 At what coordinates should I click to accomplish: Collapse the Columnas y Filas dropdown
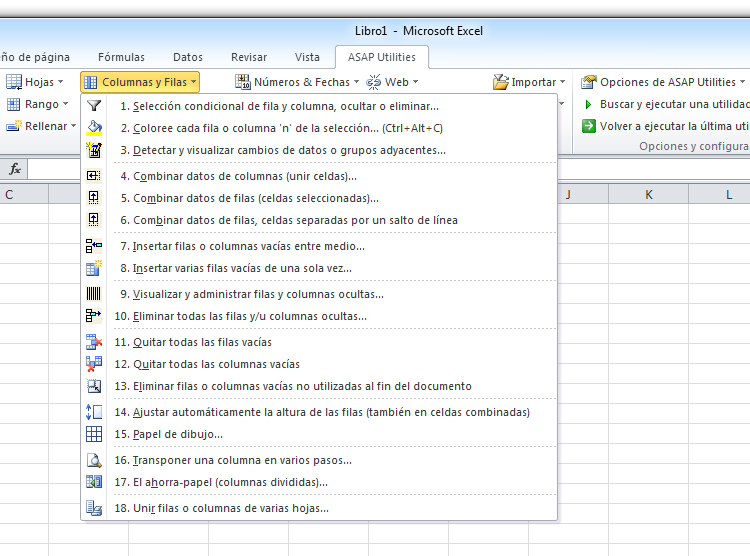(140, 82)
